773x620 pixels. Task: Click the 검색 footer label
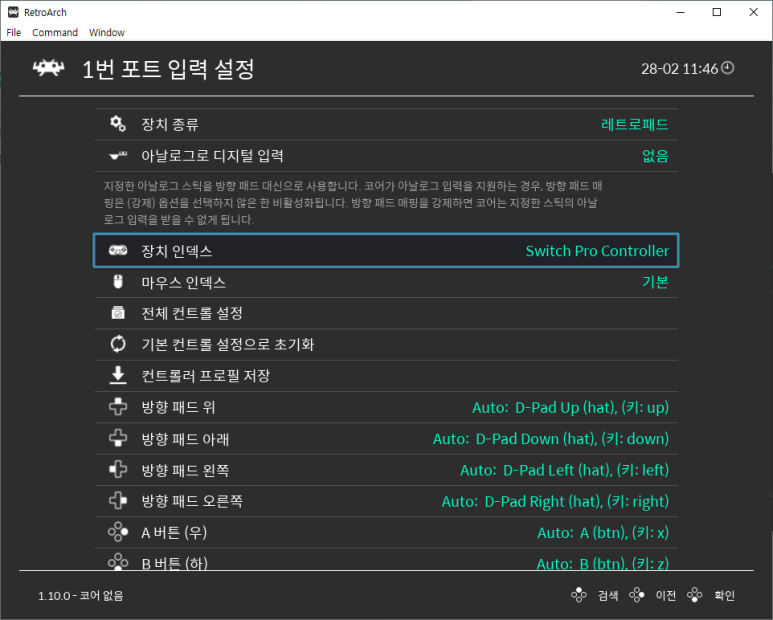click(608, 595)
